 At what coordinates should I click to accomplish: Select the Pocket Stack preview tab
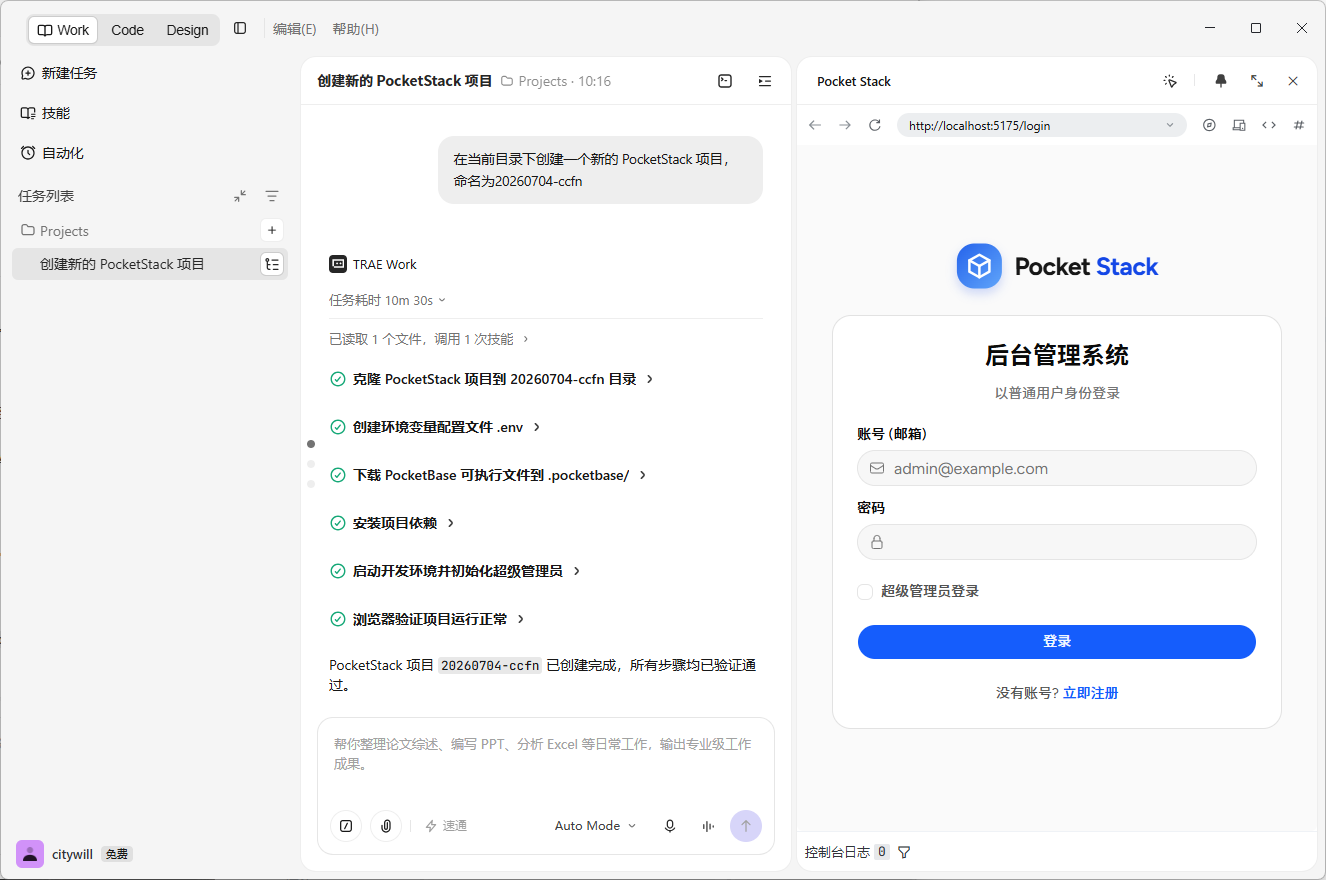[854, 81]
